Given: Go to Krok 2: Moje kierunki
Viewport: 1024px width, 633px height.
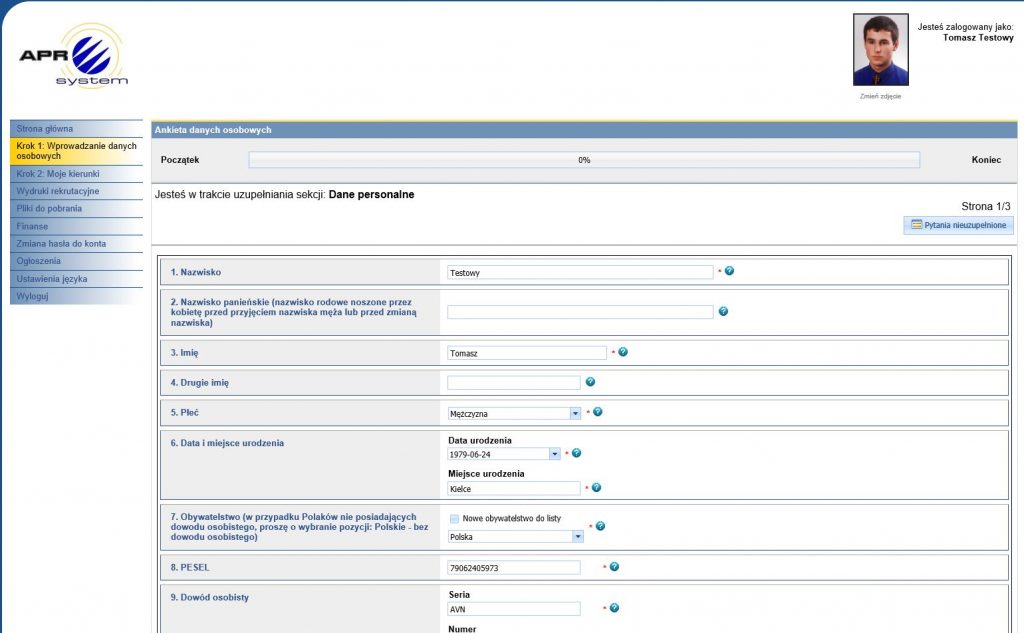Looking at the screenshot, I should coord(76,174).
